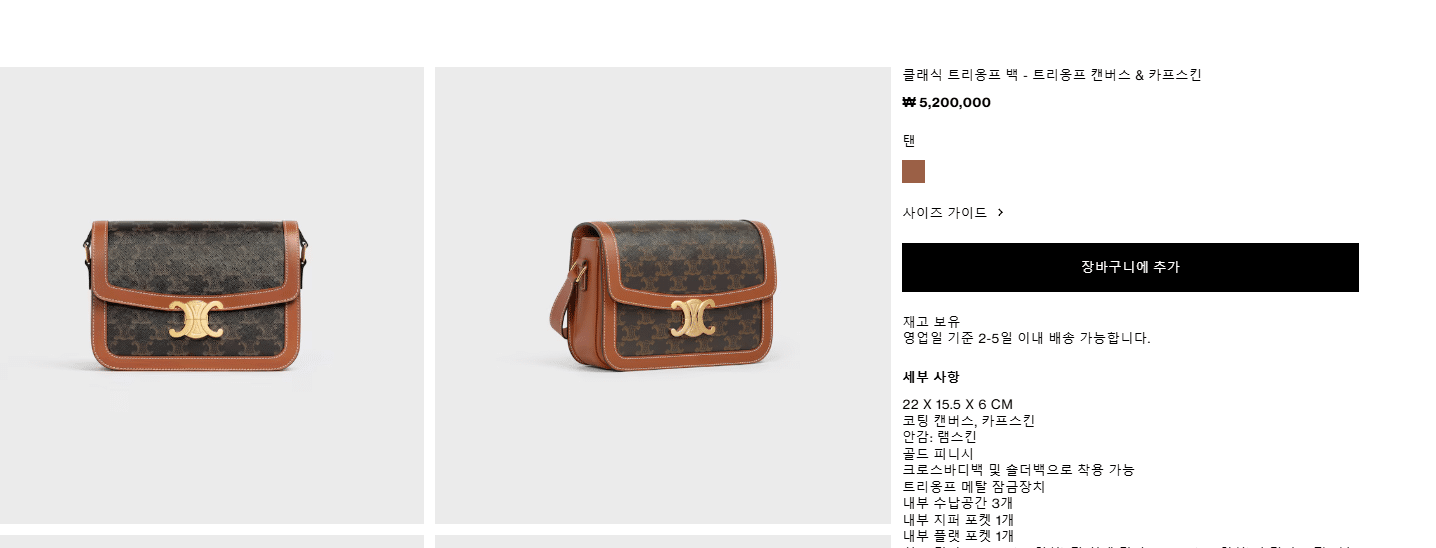This screenshot has width=1436, height=548.
Task: Click the chevron arrow beside 사이즈 가이드
Action: tap(1000, 213)
